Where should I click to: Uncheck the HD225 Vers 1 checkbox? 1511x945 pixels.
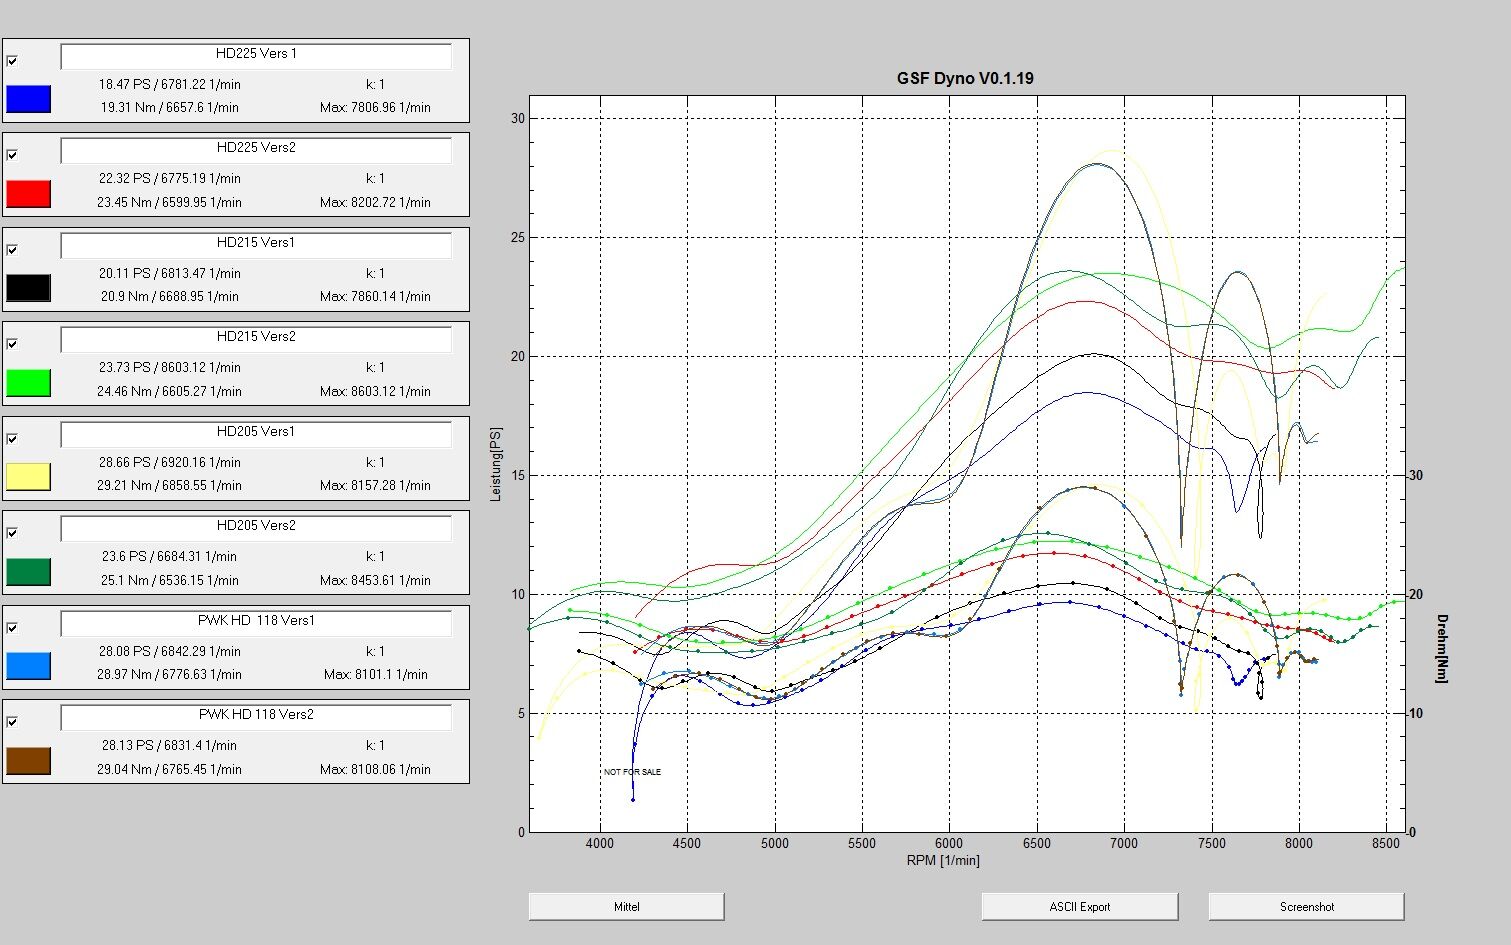click(12, 61)
